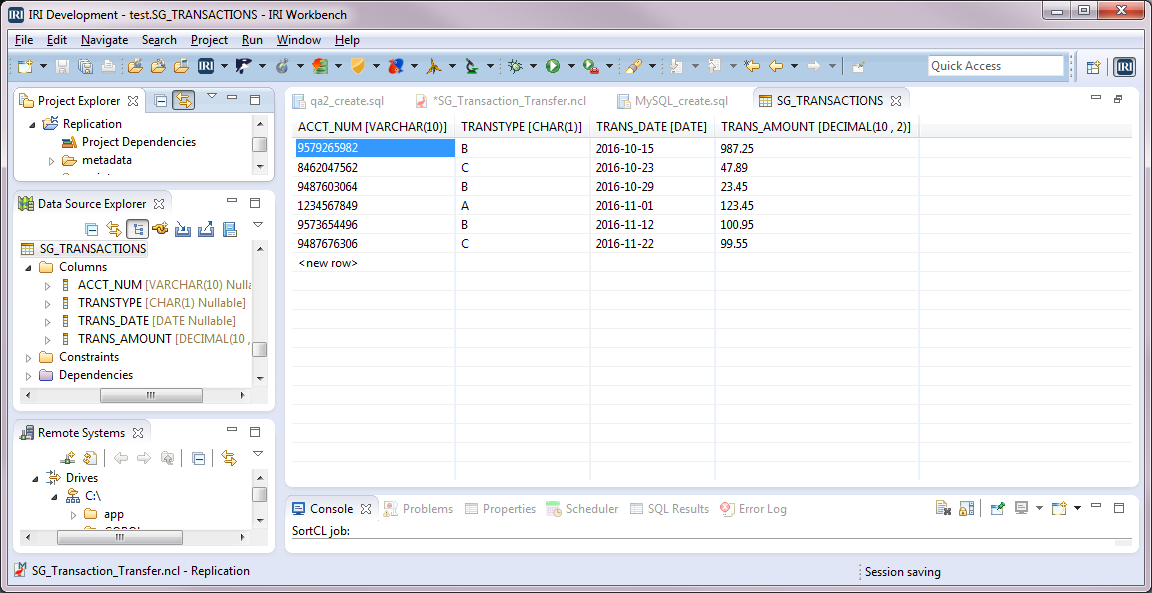
Task: Open the File menu
Action: [24, 40]
